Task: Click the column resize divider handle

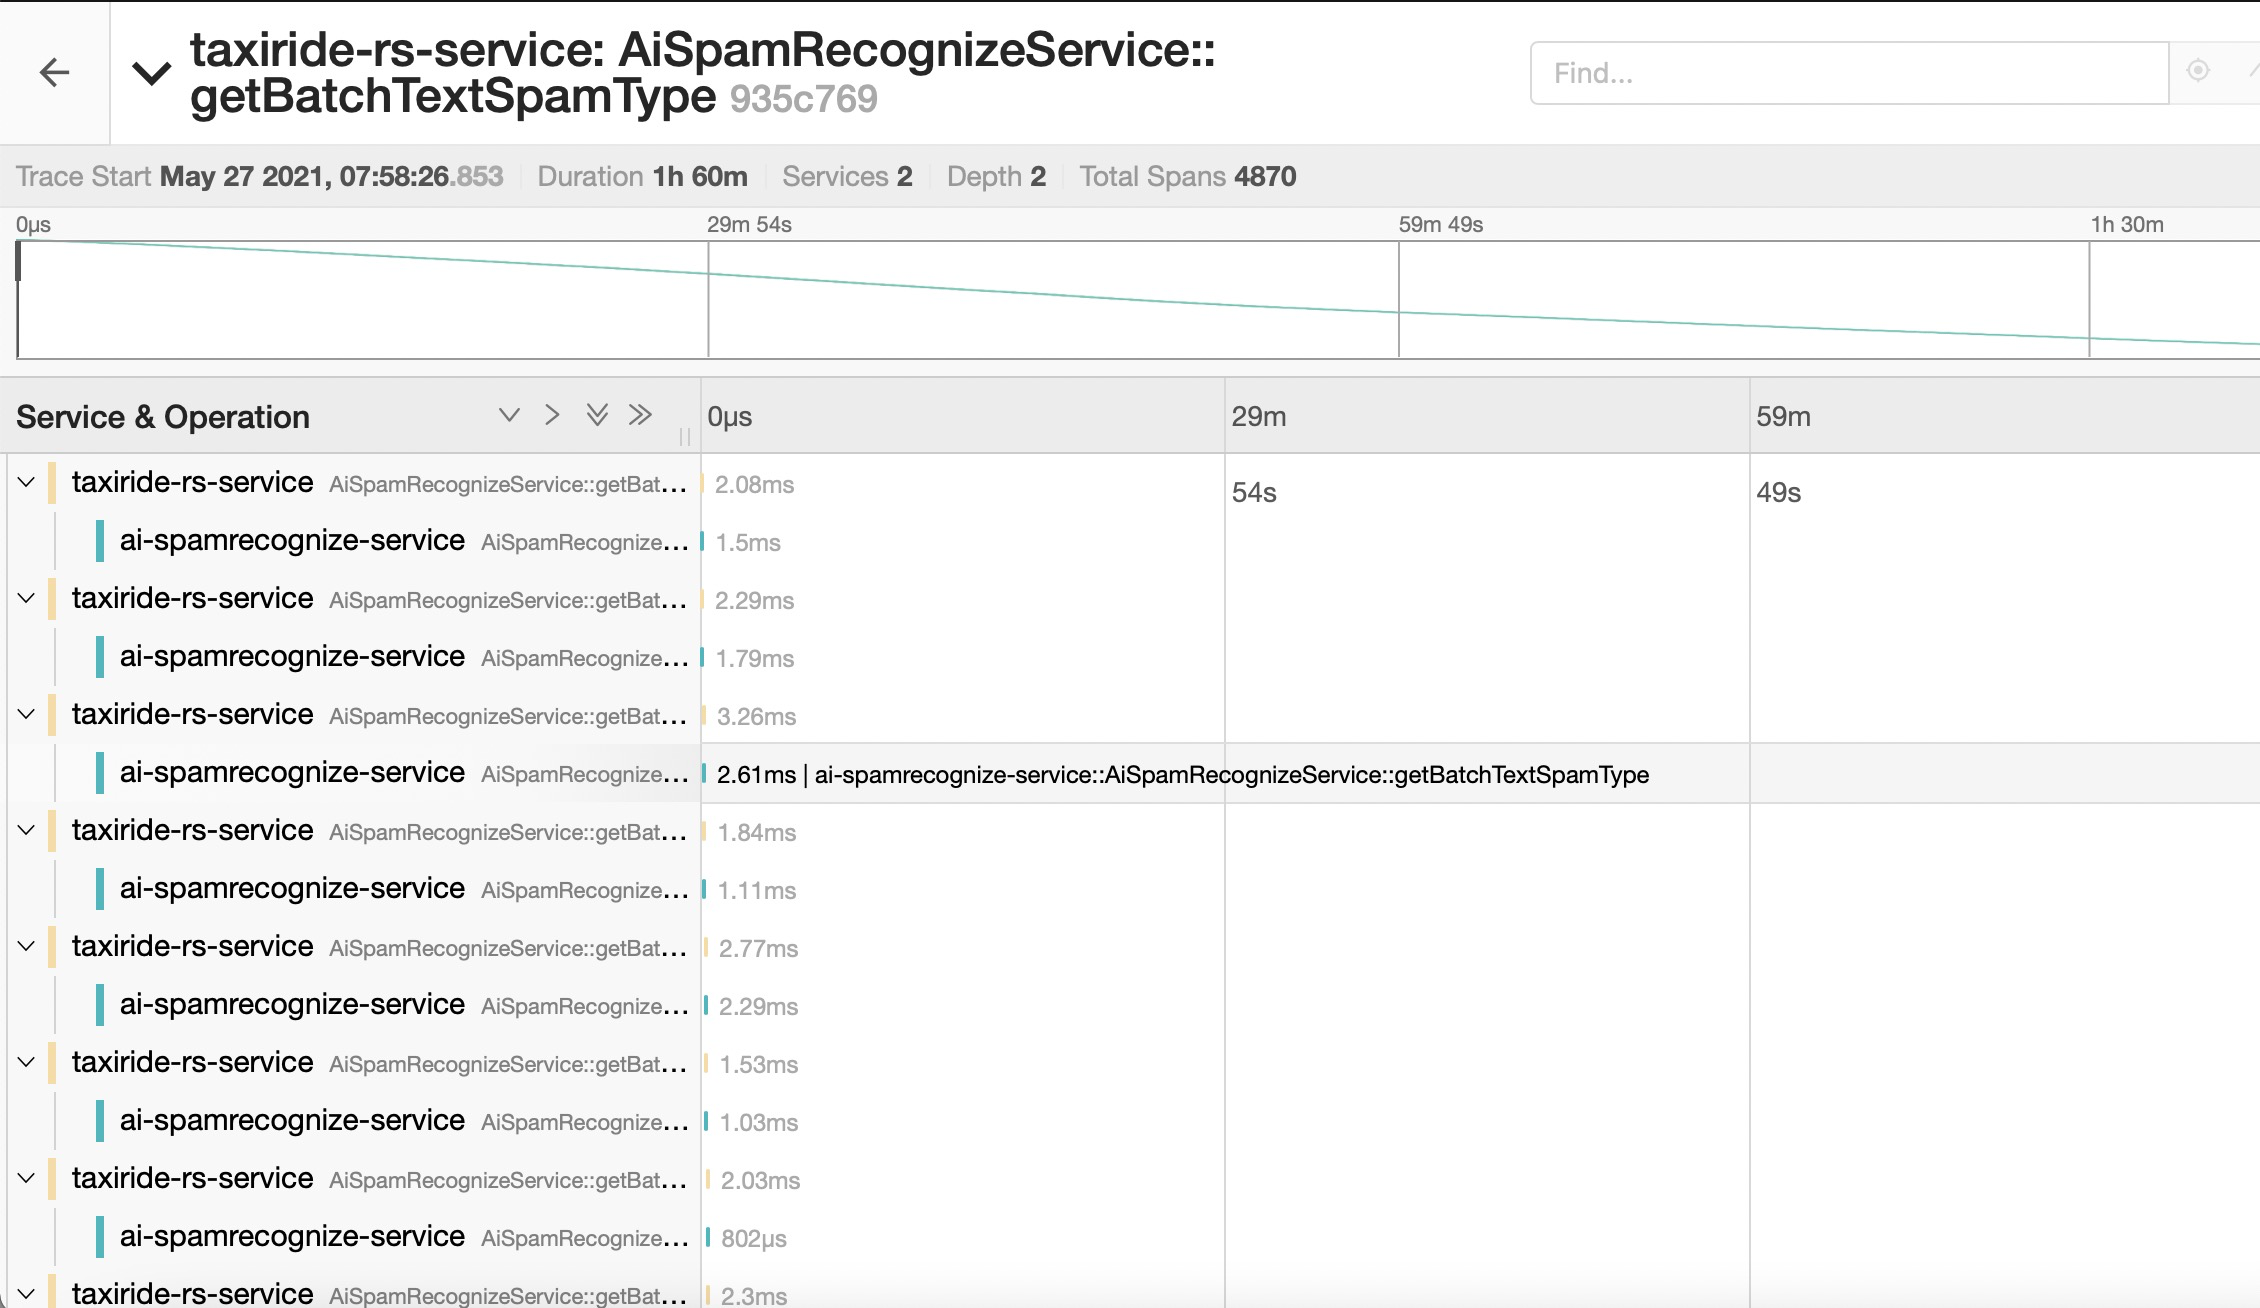Action: 685,436
